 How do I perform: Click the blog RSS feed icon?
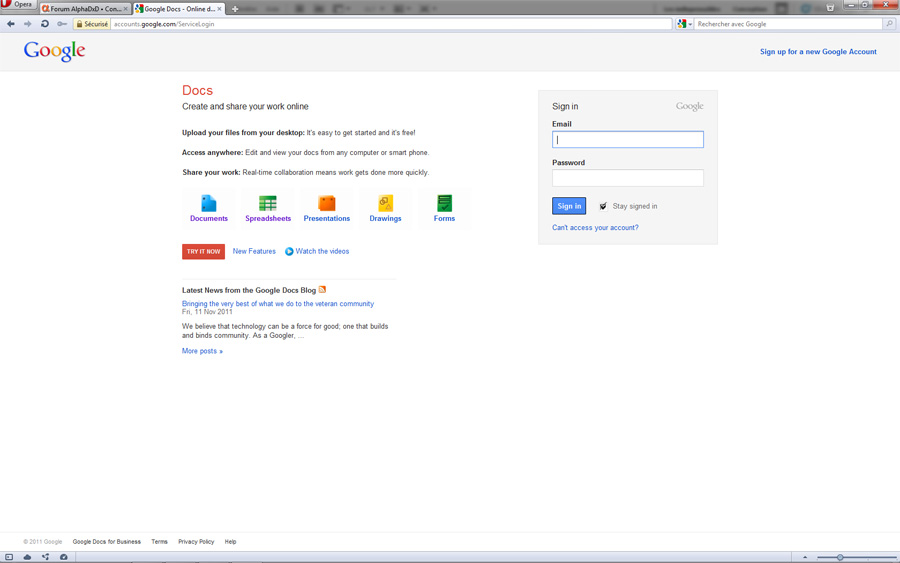322,289
